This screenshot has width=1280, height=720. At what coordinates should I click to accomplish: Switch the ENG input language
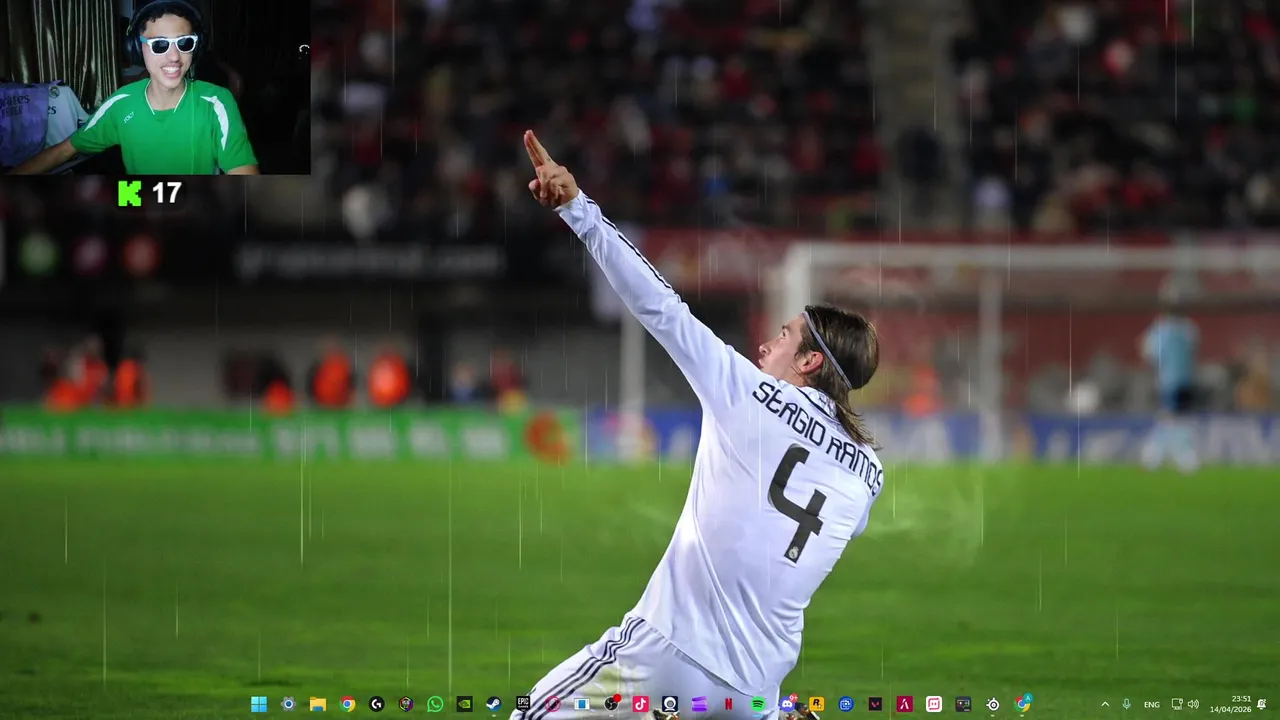1152,704
